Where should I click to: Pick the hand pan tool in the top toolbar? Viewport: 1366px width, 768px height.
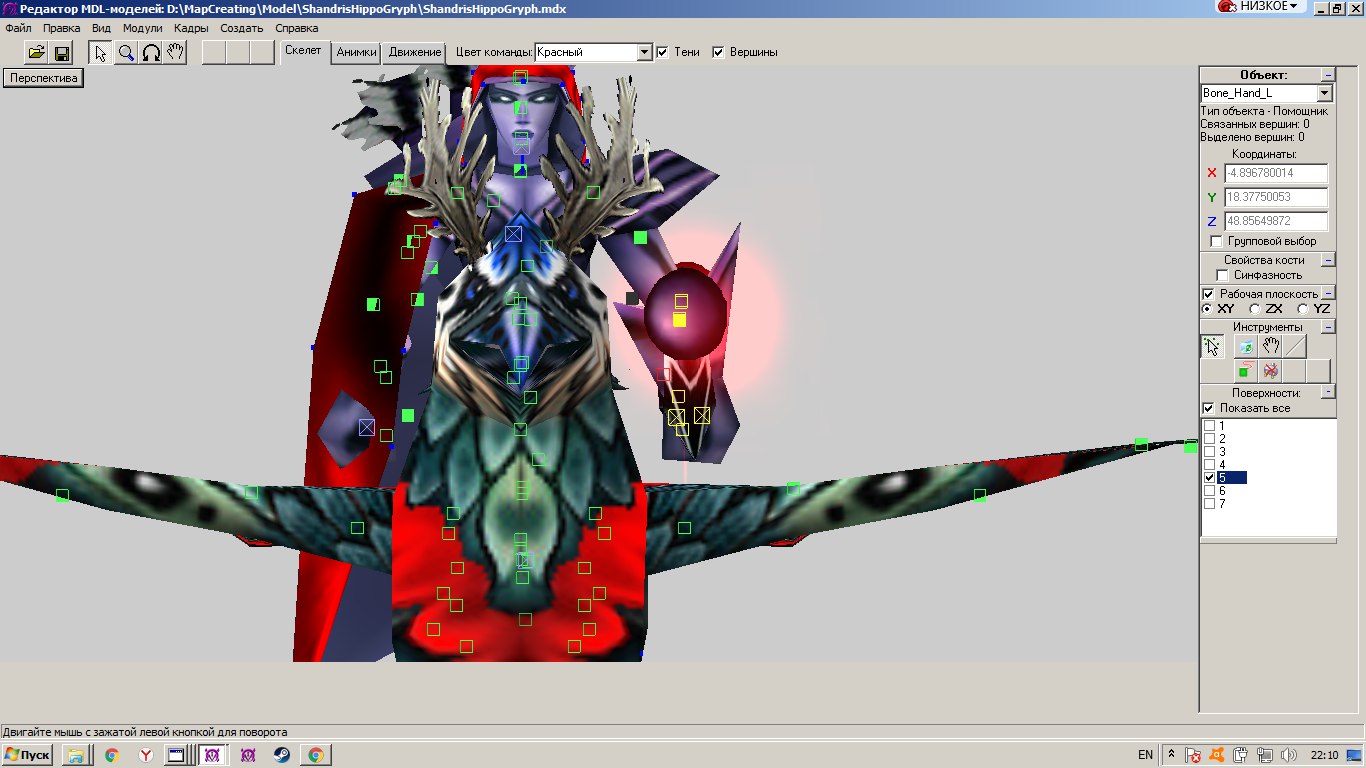175,52
